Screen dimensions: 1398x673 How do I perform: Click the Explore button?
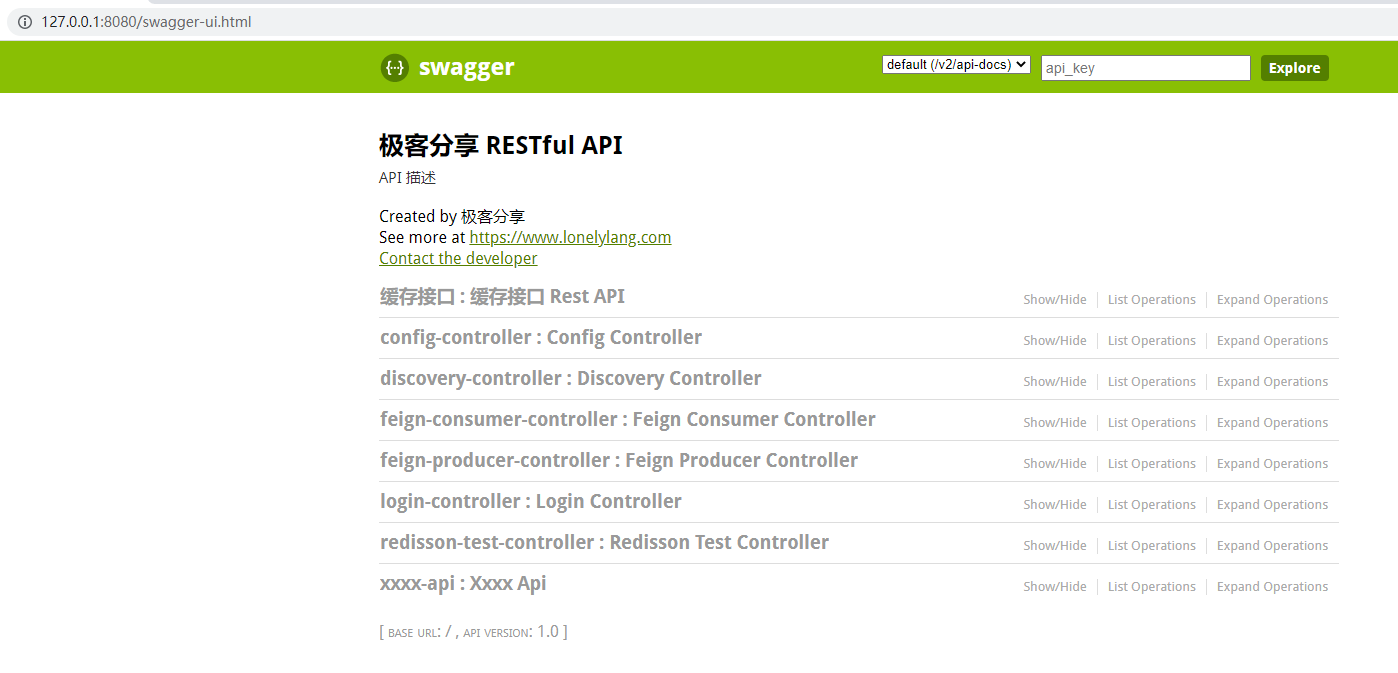pos(1295,68)
